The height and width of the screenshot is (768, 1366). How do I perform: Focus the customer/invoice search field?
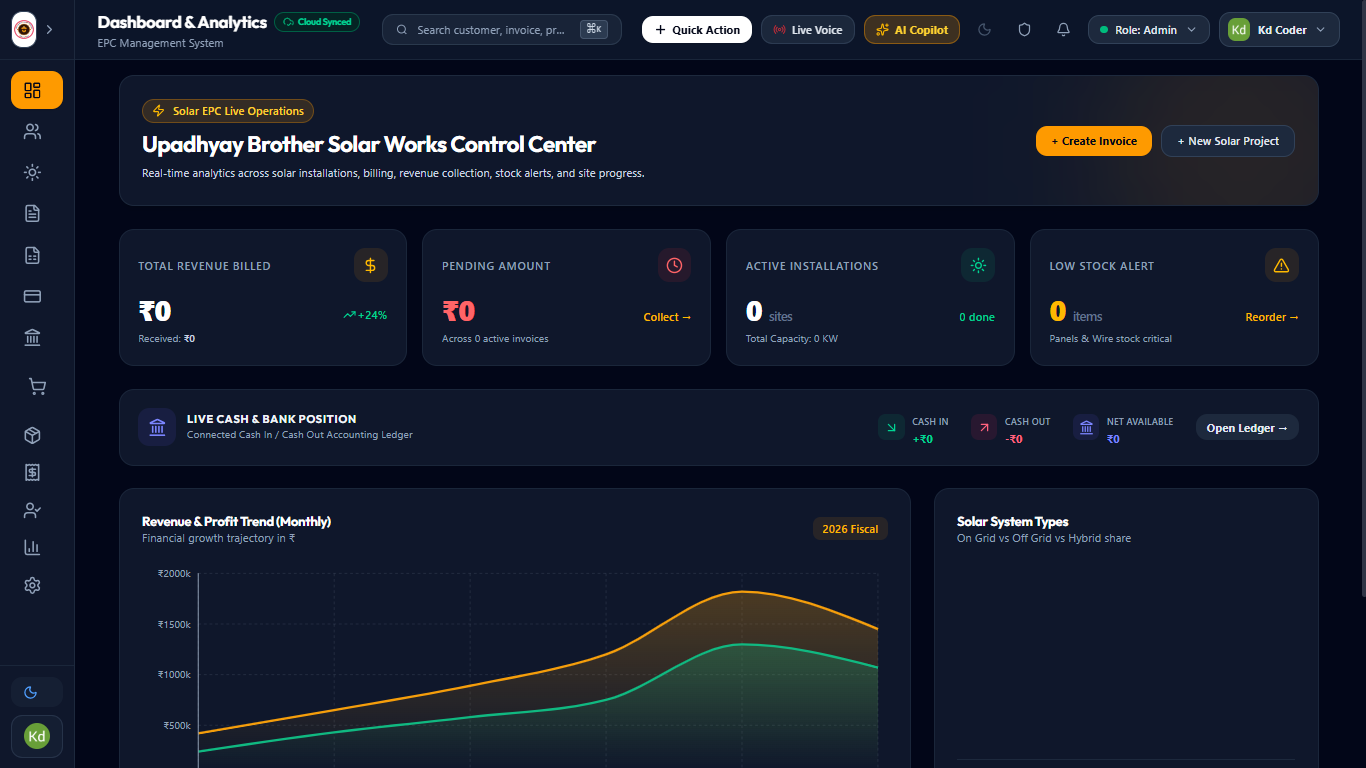click(502, 30)
